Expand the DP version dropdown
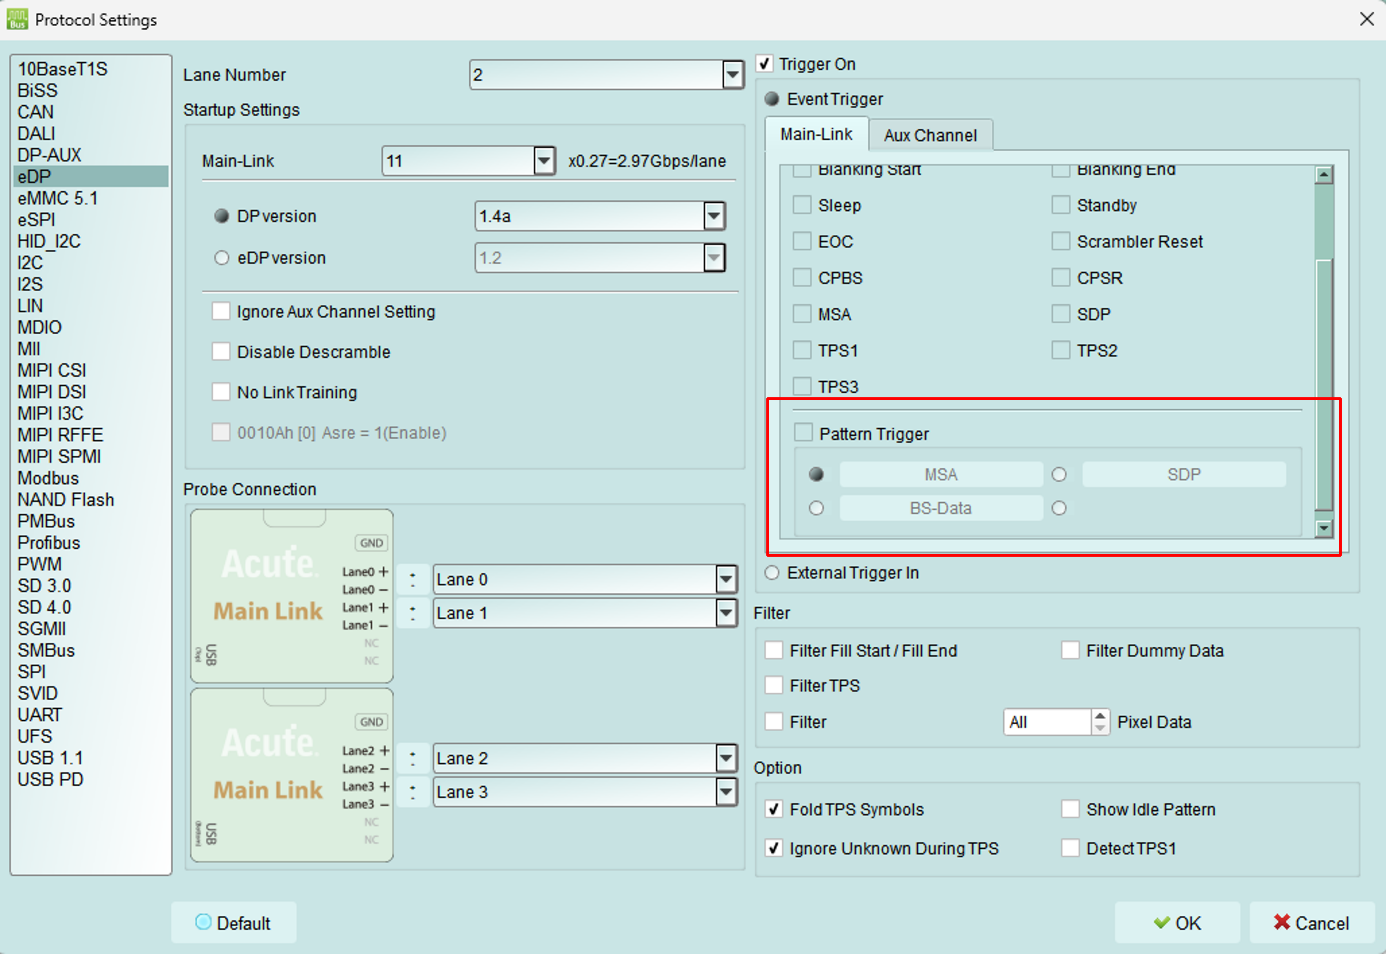Viewport: 1386px width, 954px height. [x=714, y=216]
